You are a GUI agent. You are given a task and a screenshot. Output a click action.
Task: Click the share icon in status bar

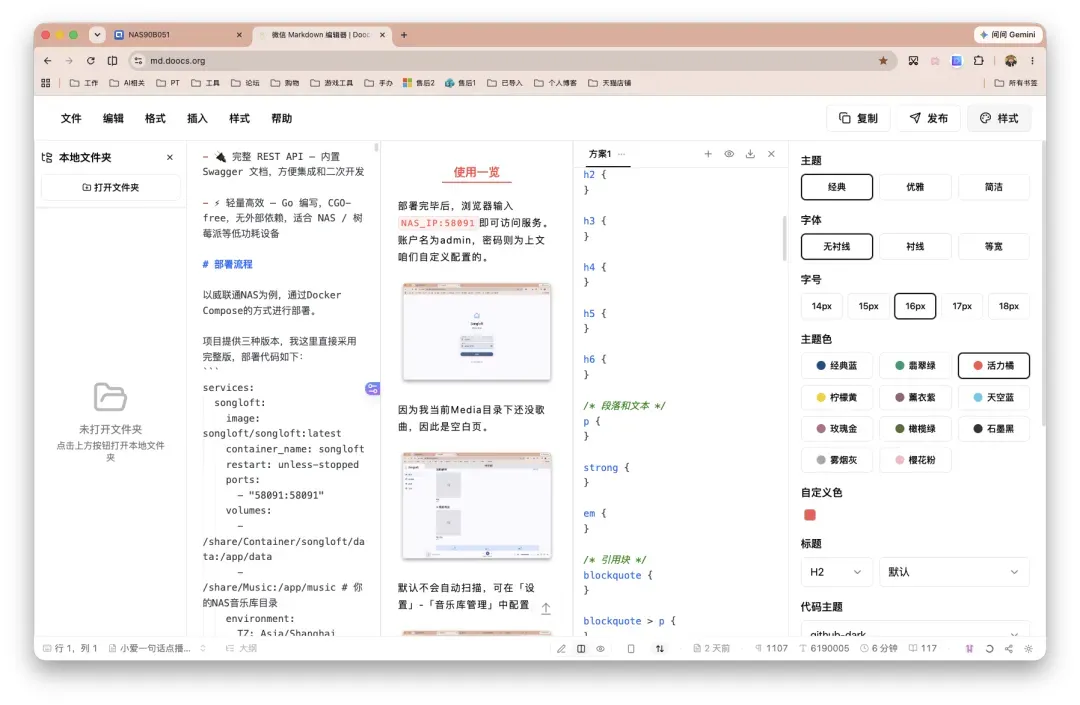[x=1008, y=649]
